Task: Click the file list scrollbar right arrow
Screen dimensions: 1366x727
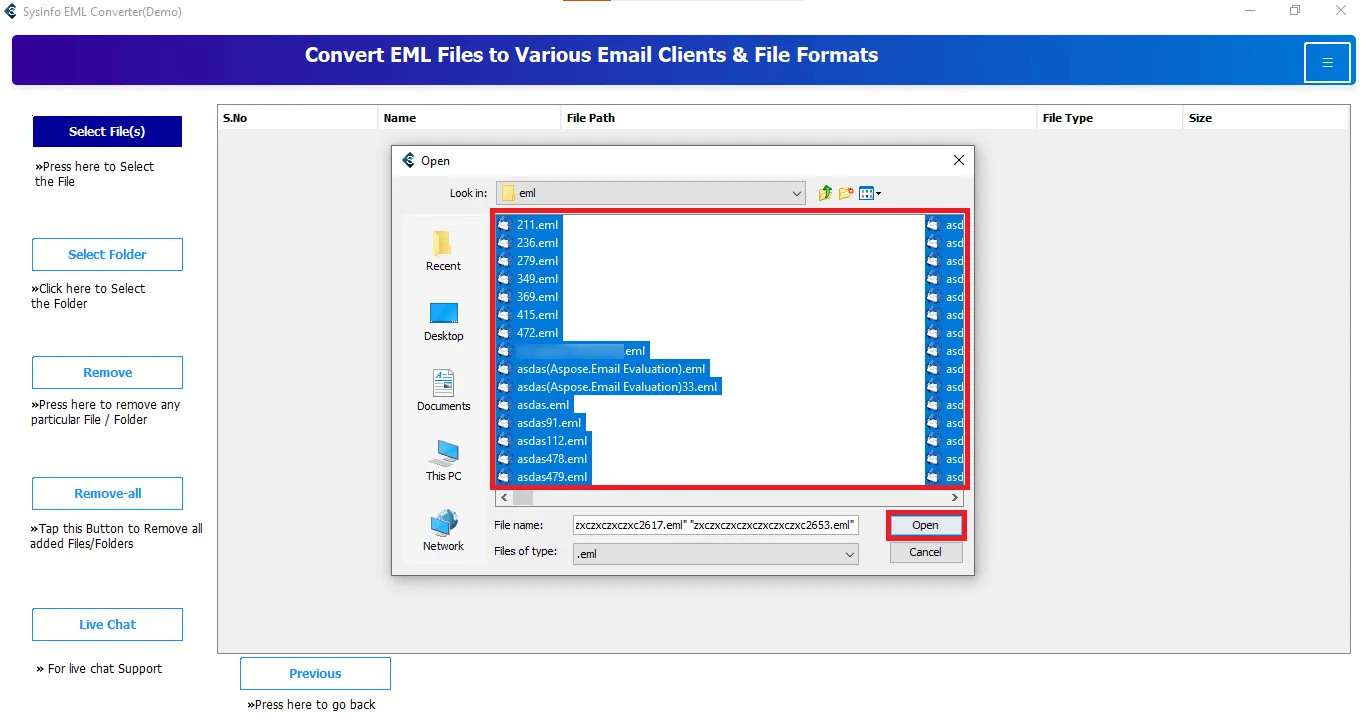Action: pos(955,498)
